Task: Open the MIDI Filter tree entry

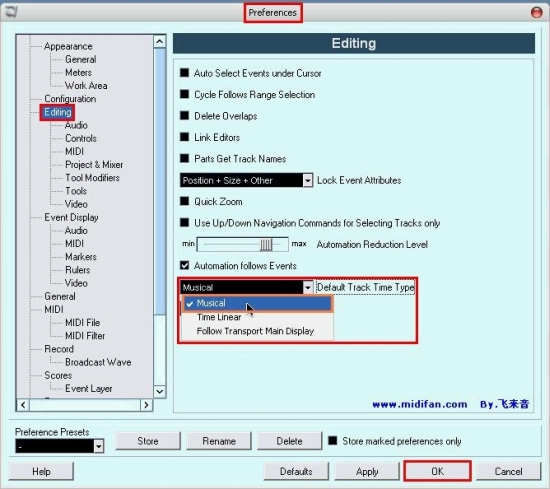Action: [85, 336]
